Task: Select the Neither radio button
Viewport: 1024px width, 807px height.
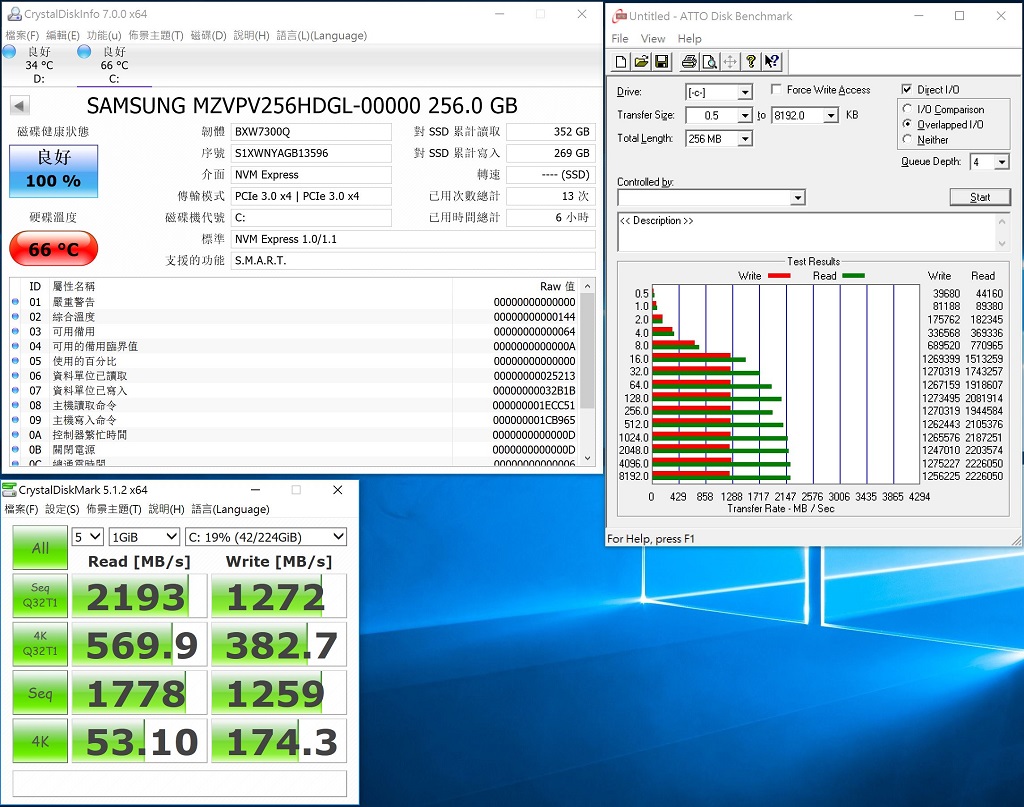Action: (907, 139)
